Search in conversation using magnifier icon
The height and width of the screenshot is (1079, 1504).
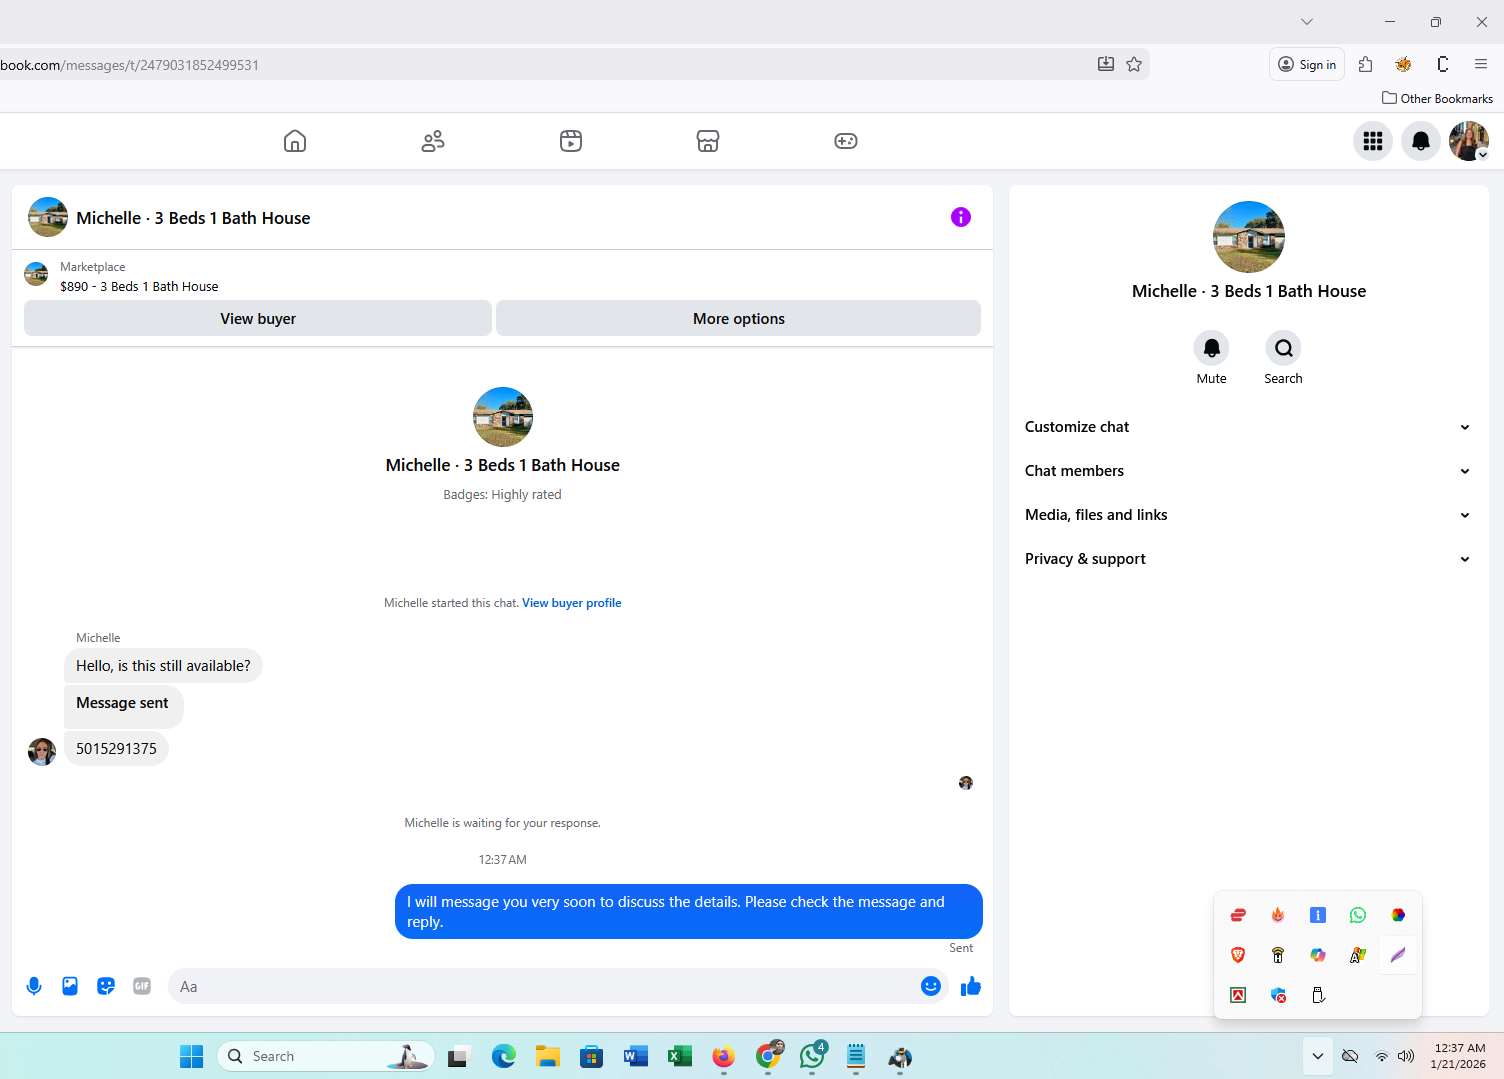pyautogui.click(x=1284, y=348)
